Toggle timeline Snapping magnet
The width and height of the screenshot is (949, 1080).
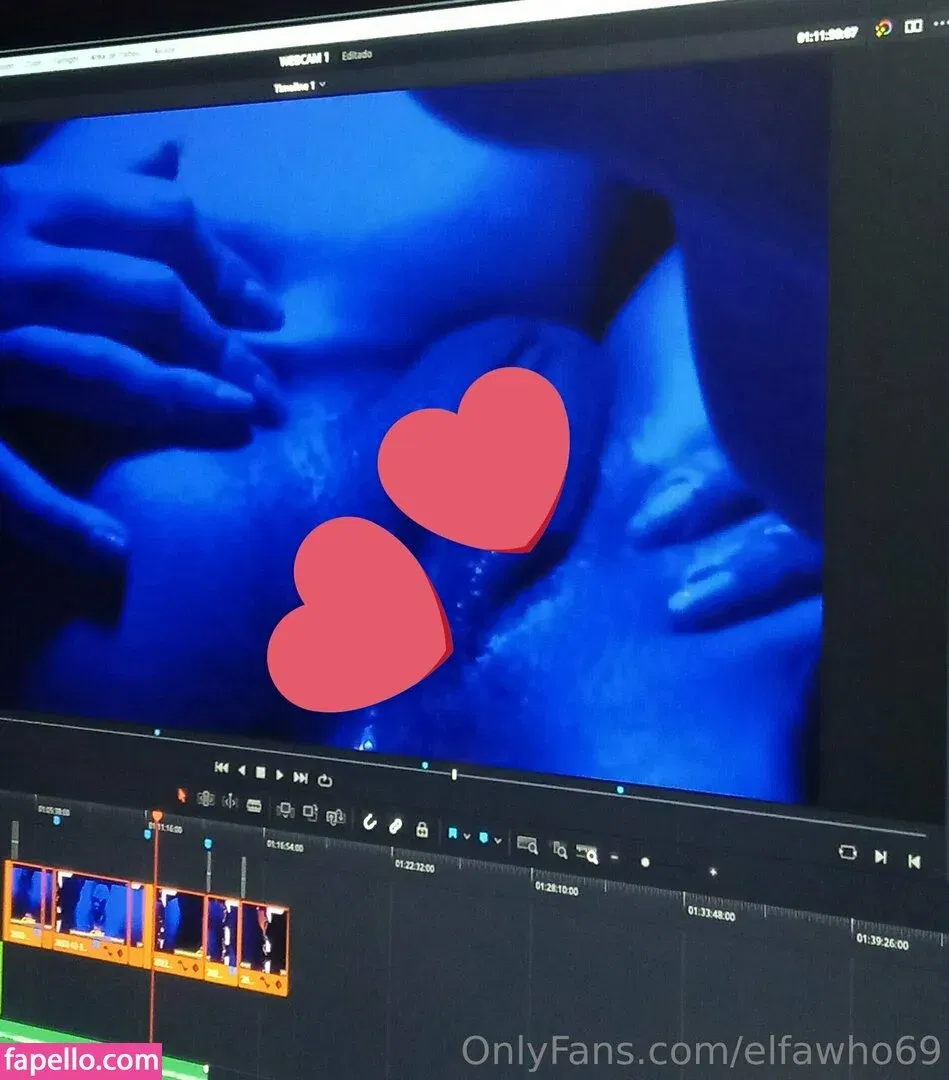pos(369,822)
